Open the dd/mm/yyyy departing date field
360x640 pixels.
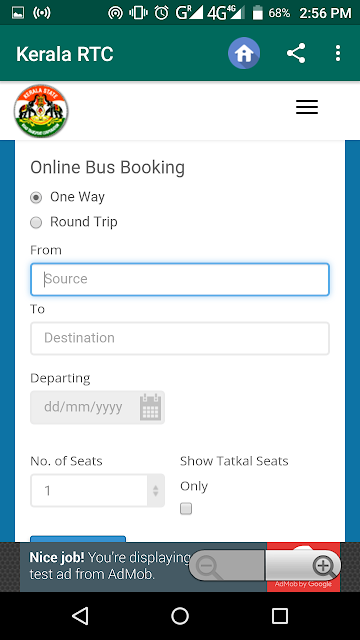[98, 407]
